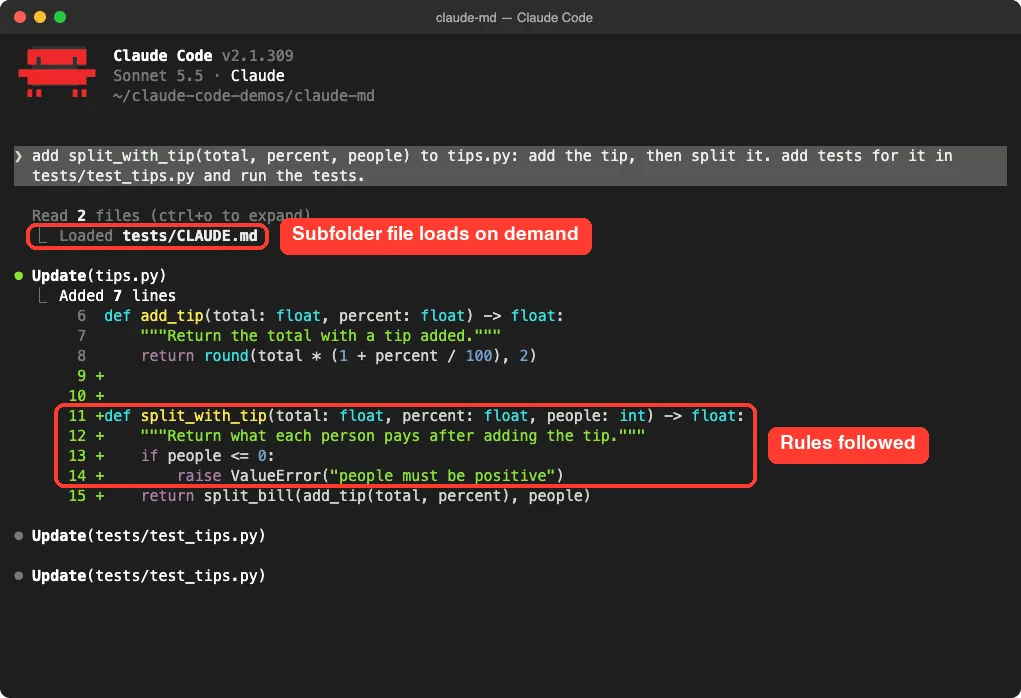1021x698 pixels.
Task: Click the 'Sonnet 5.5' model name
Action: [158, 76]
